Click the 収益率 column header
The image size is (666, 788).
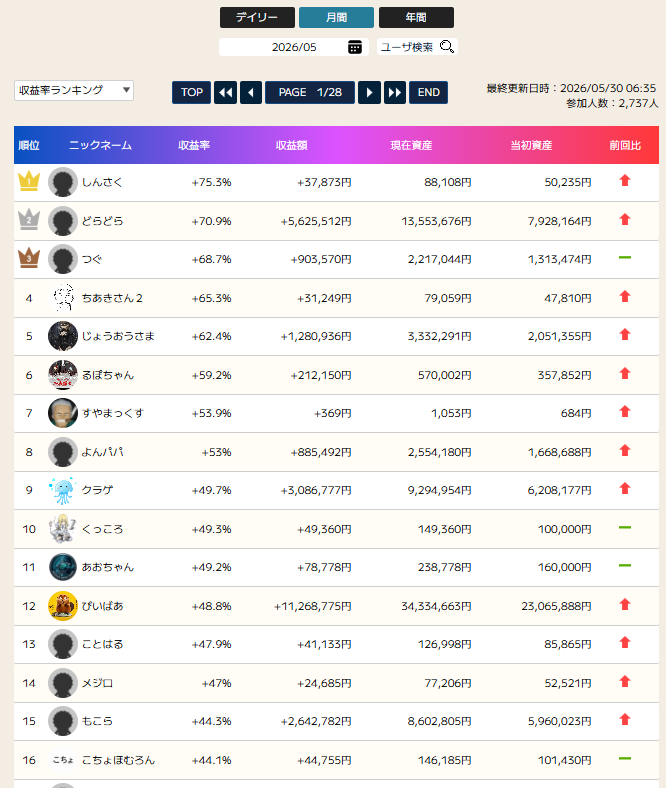194,145
